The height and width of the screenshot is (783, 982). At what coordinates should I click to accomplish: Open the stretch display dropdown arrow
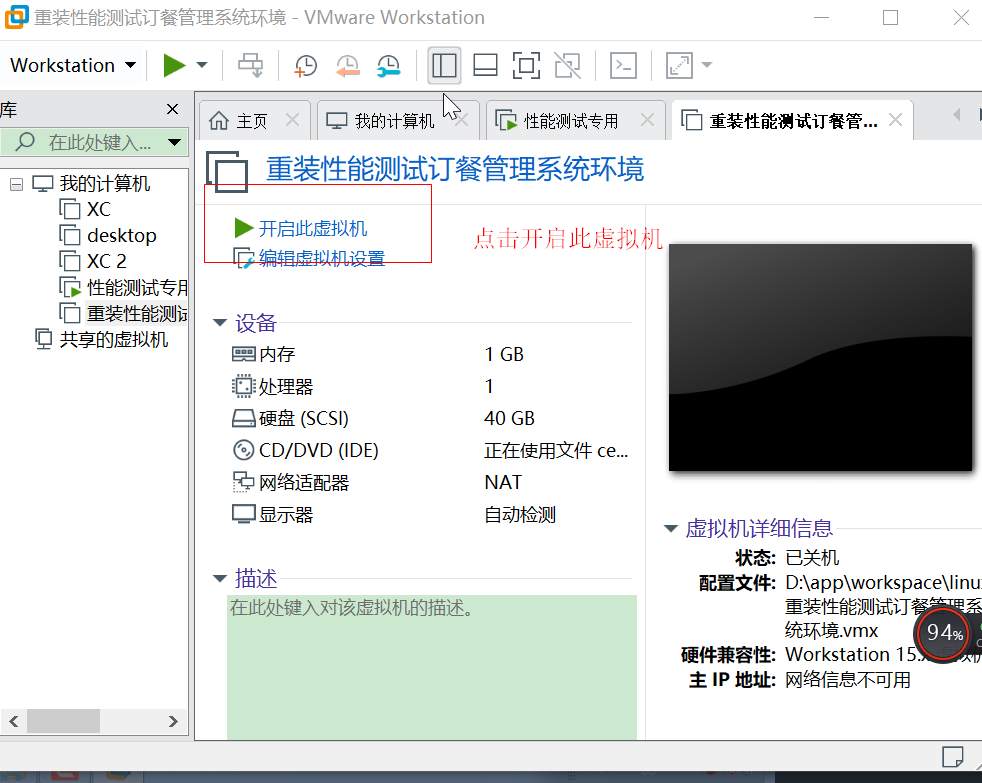pyautogui.click(x=707, y=65)
